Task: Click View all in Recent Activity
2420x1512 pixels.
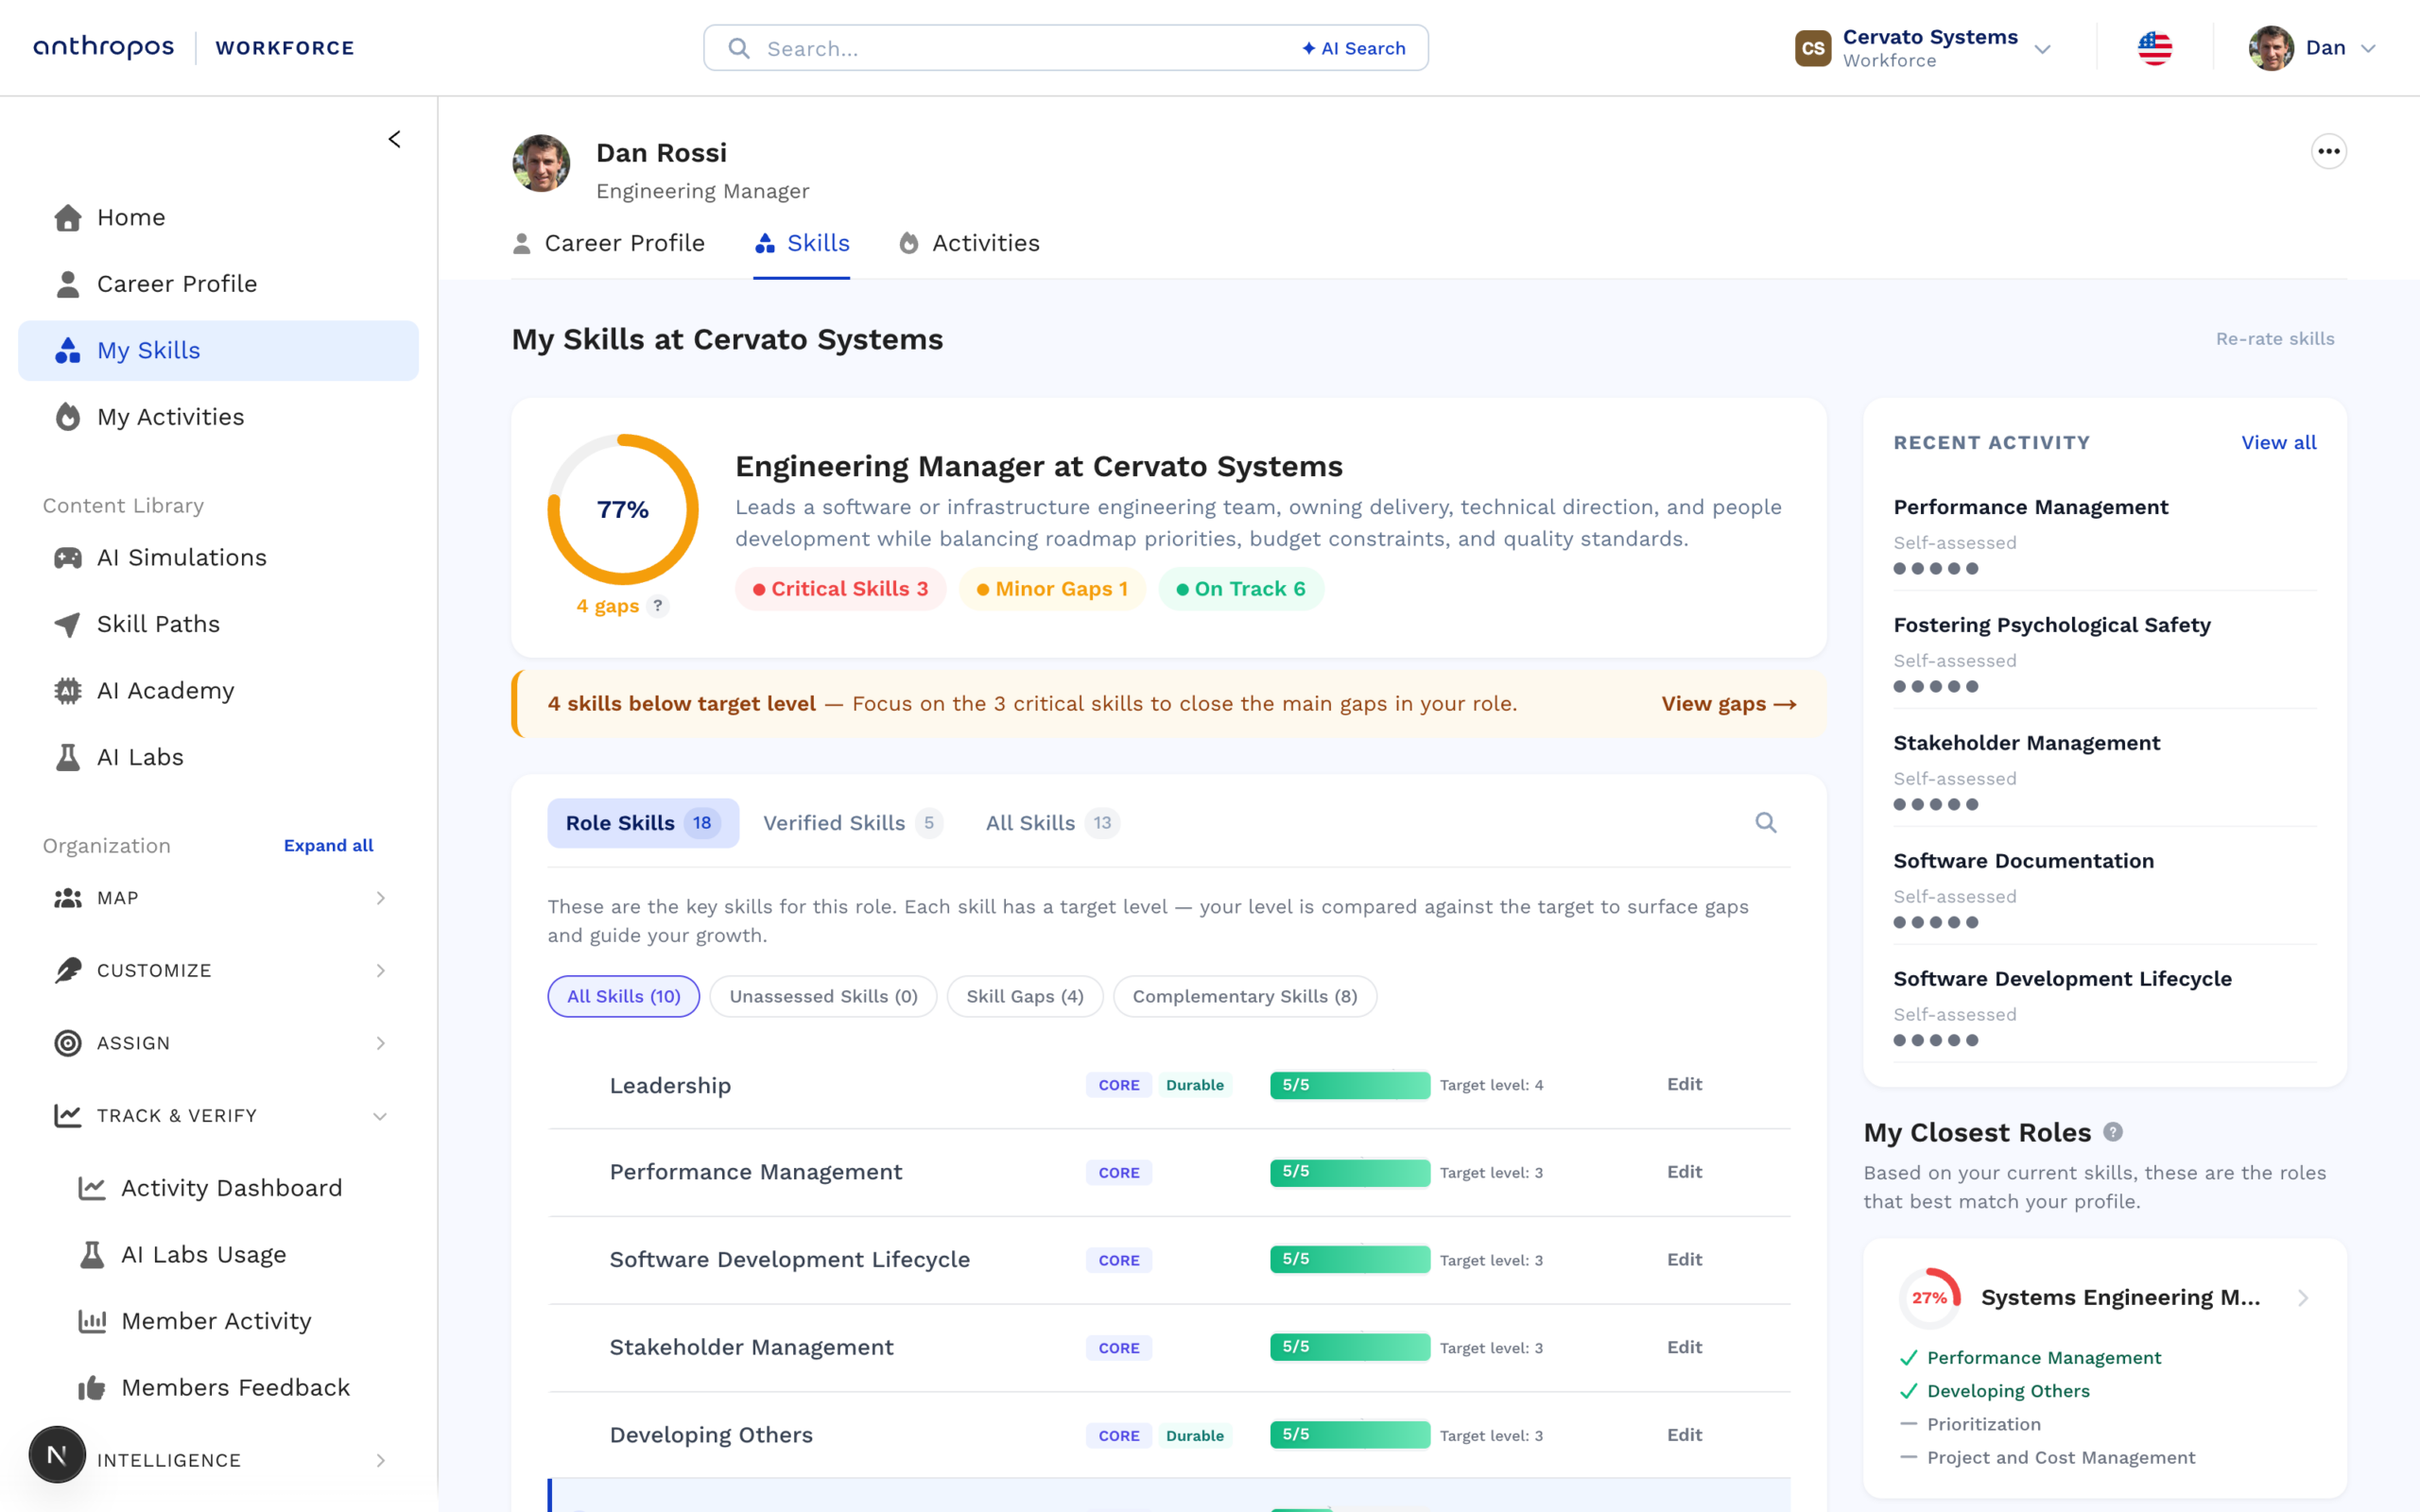Action: [2278, 442]
